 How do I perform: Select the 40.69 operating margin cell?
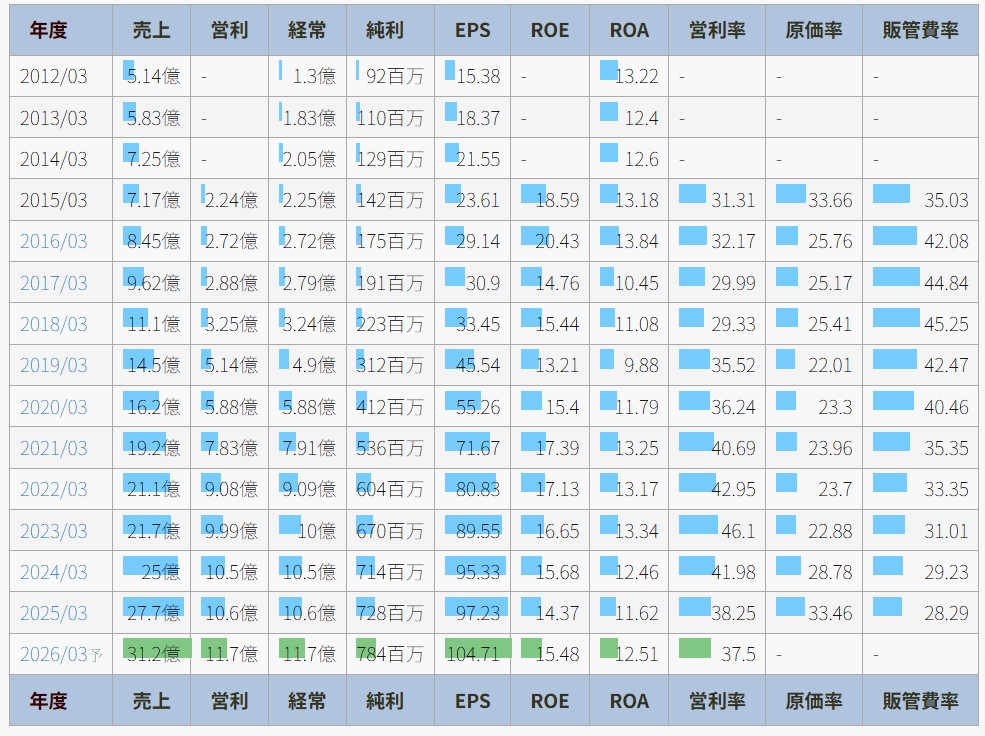tap(717, 448)
